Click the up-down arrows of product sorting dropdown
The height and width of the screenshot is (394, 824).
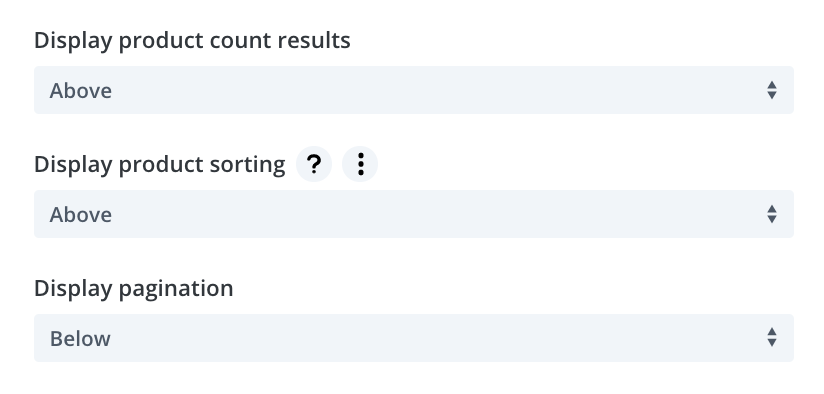click(x=771, y=214)
